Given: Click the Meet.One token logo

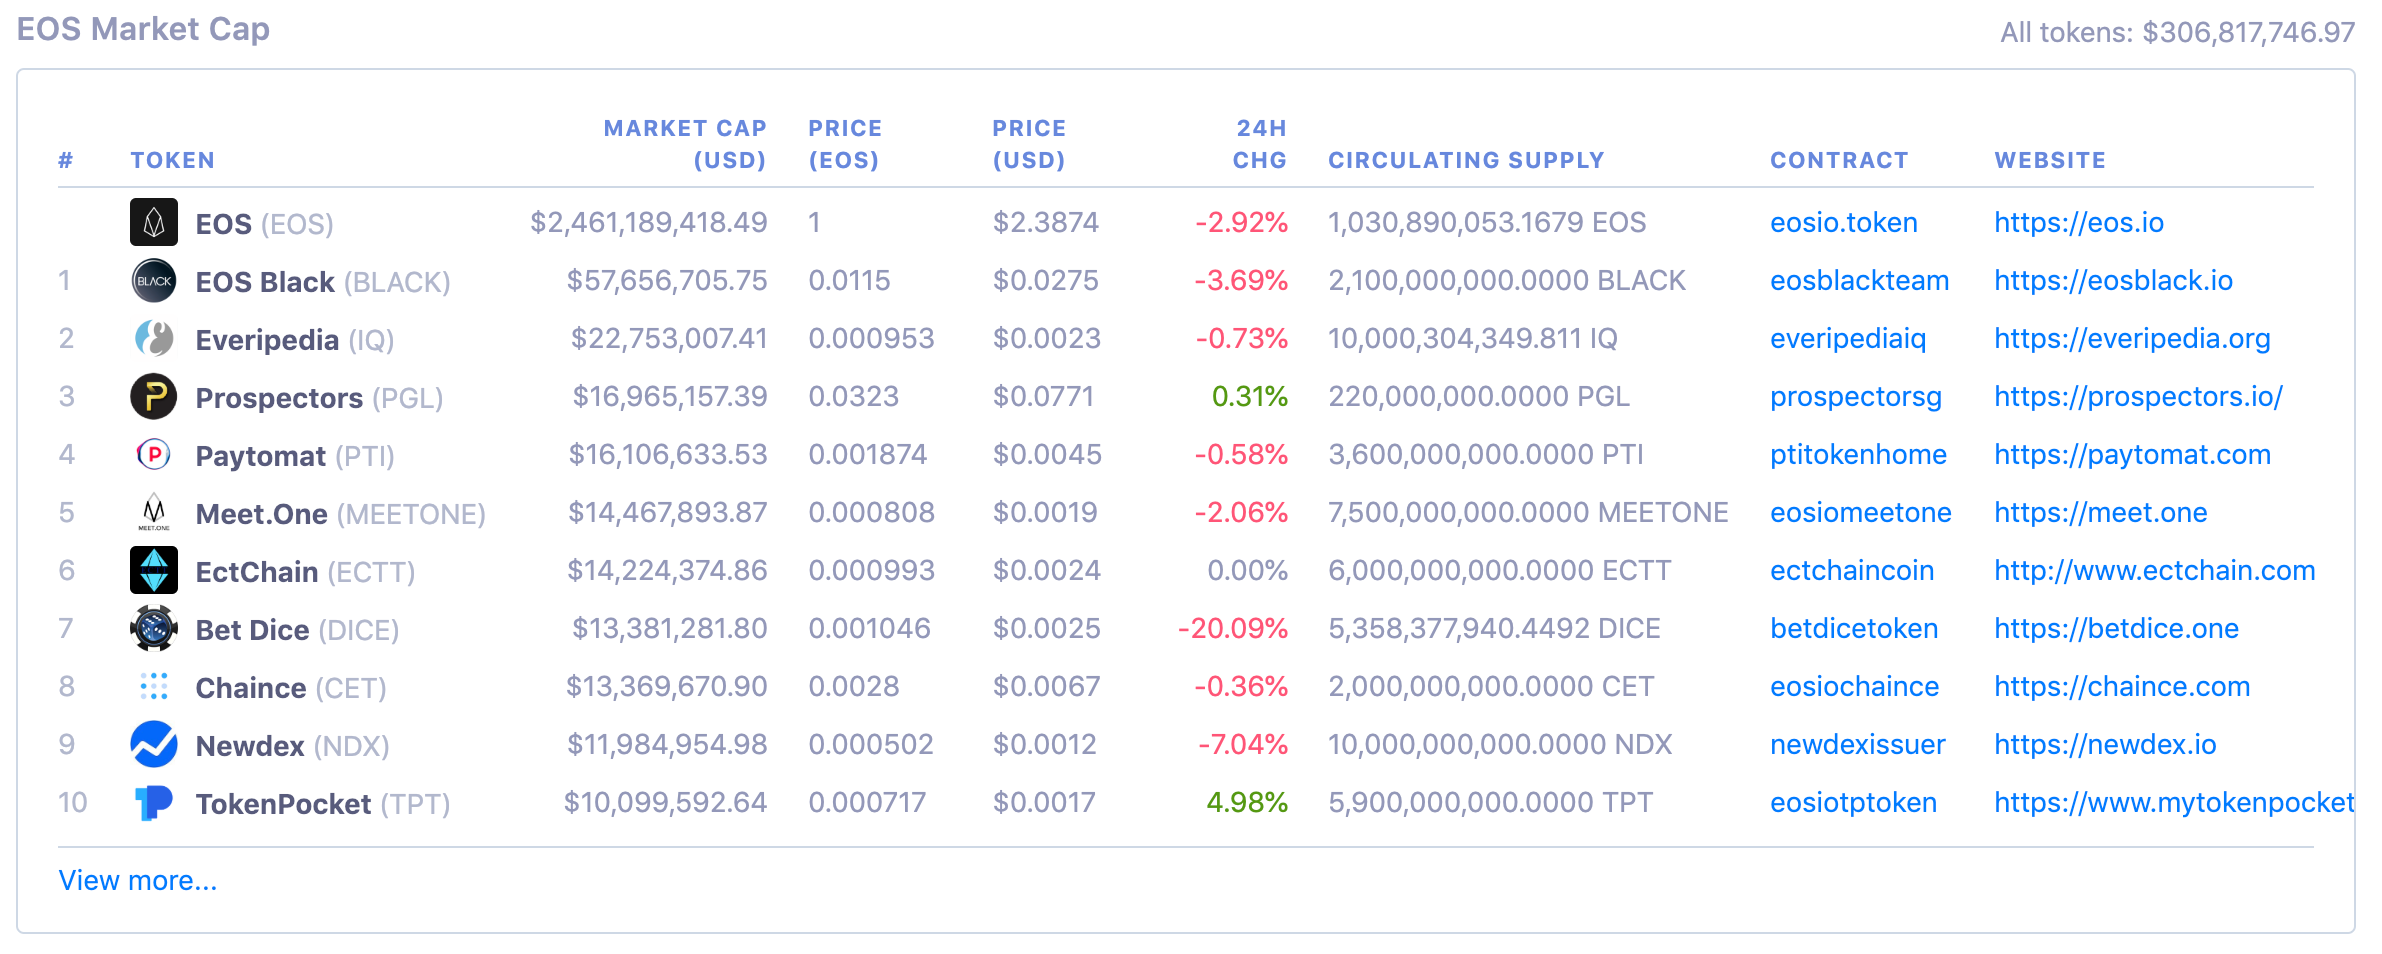Looking at the screenshot, I should 154,512.
